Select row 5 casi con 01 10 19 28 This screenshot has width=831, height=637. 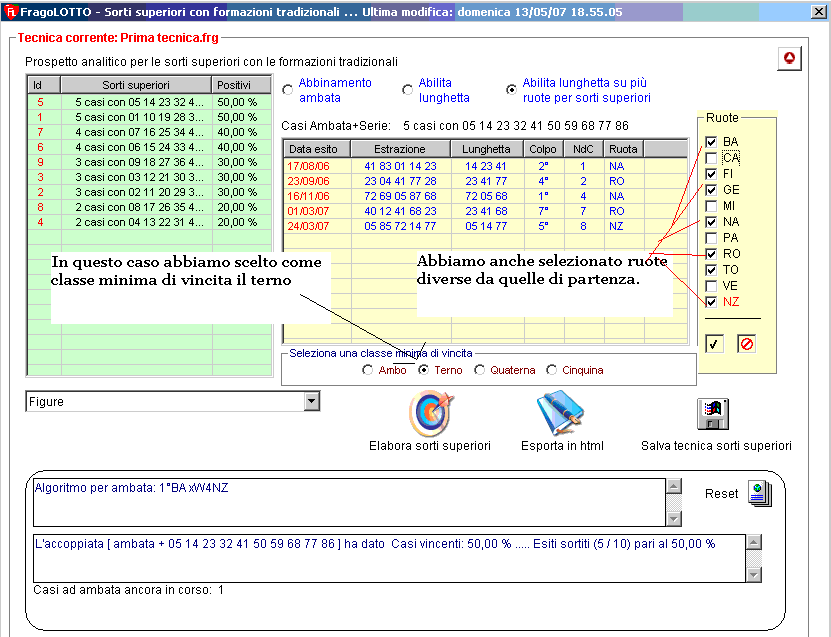(x=138, y=117)
